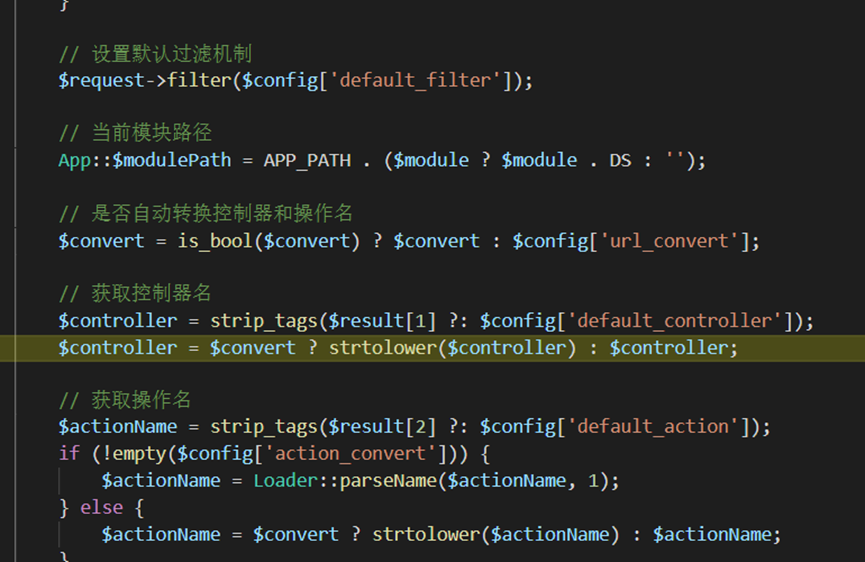This screenshot has height=562, width=865.
Task: Click the Loader class name
Action: pyautogui.click(x=286, y=481)
